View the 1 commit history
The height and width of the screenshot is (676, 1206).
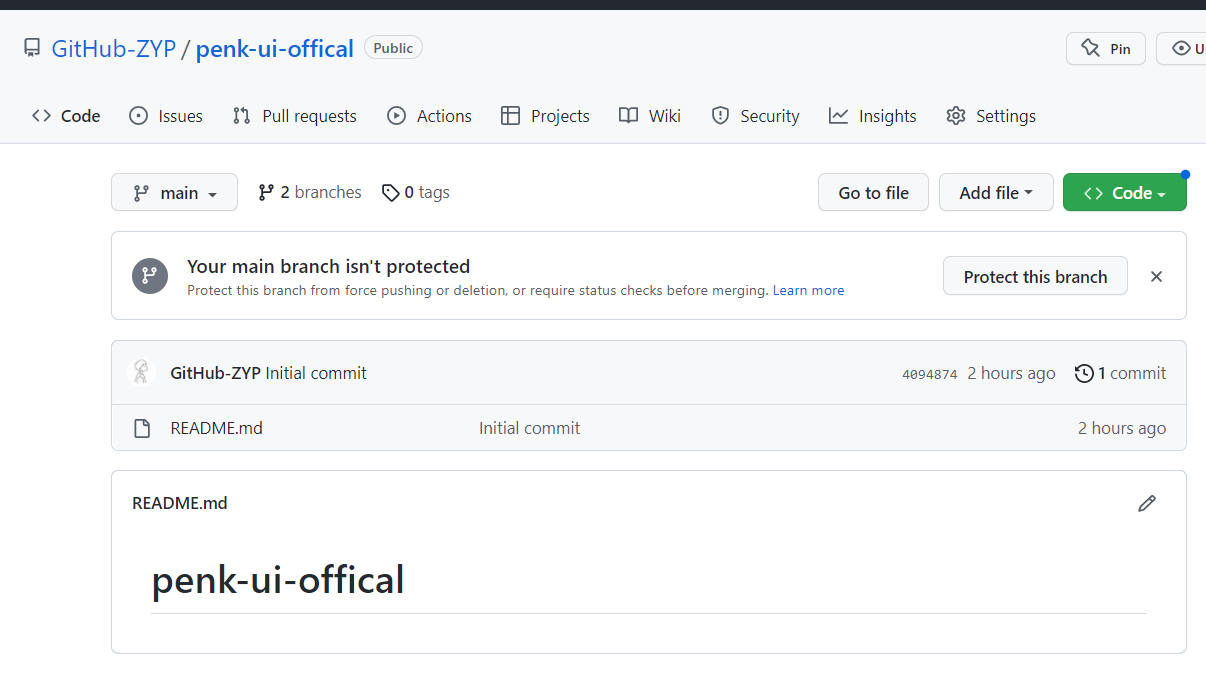coord(1120,373)
